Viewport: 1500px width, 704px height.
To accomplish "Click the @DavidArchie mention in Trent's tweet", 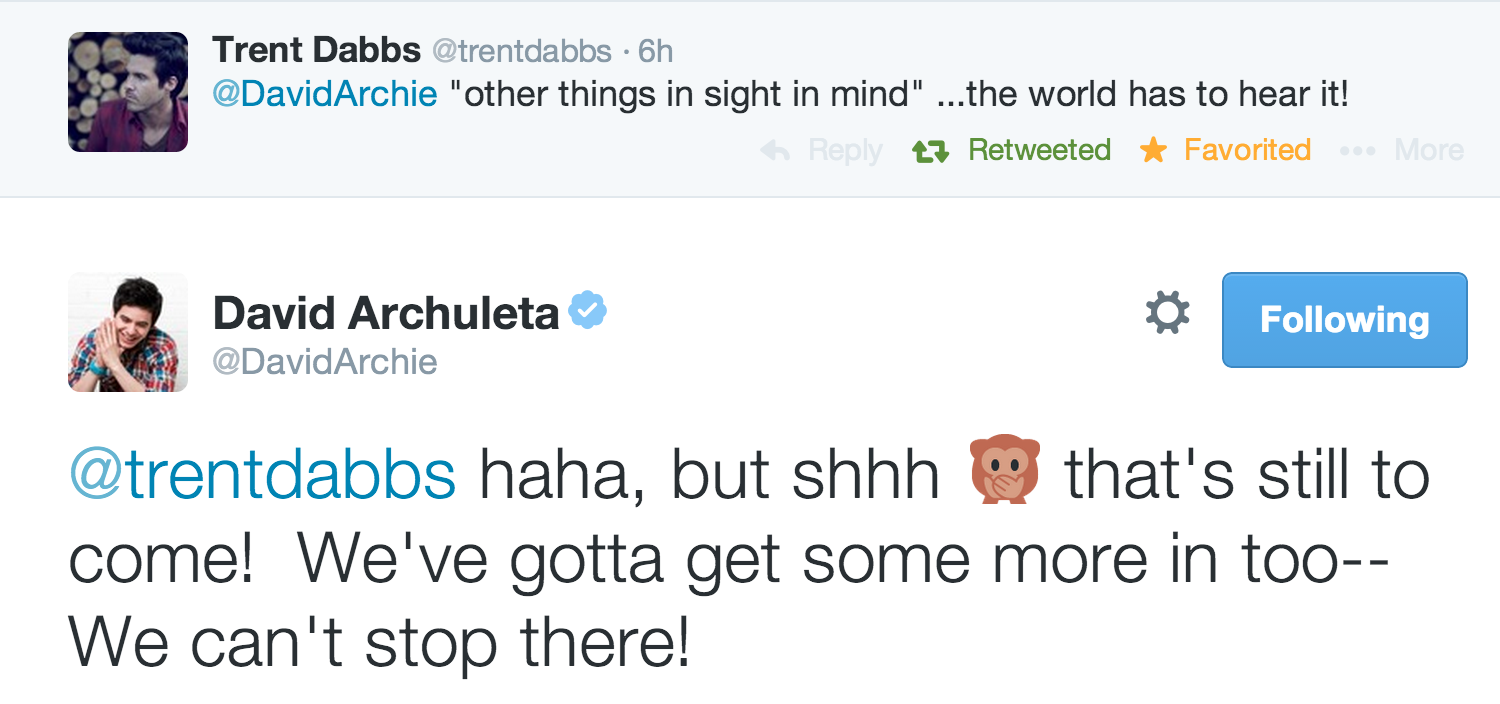I will (x=325, y=94).
